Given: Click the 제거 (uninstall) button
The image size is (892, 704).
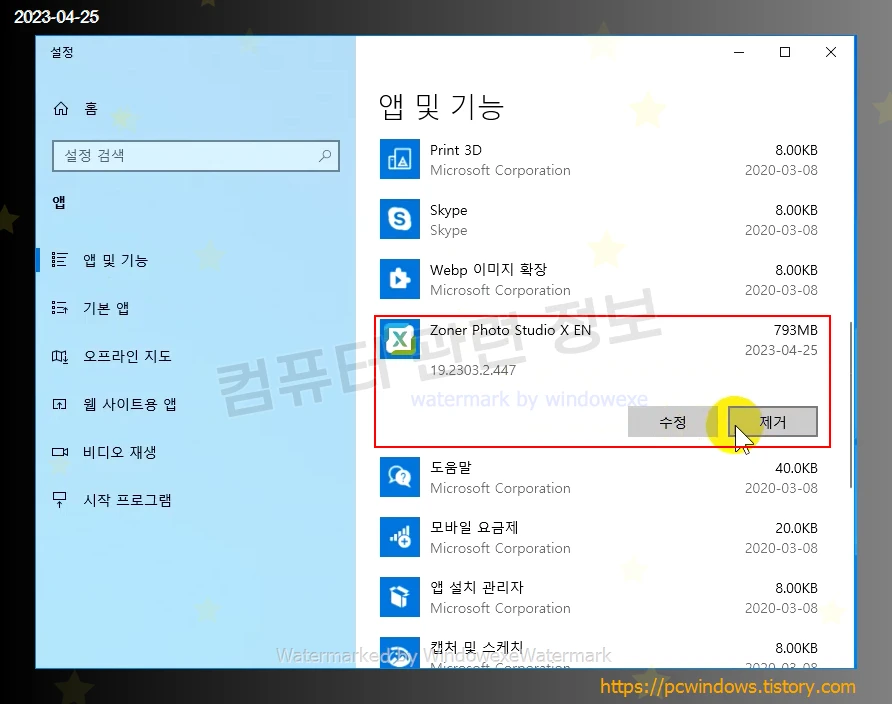Looking at the screenshot, I should (773, 422).
